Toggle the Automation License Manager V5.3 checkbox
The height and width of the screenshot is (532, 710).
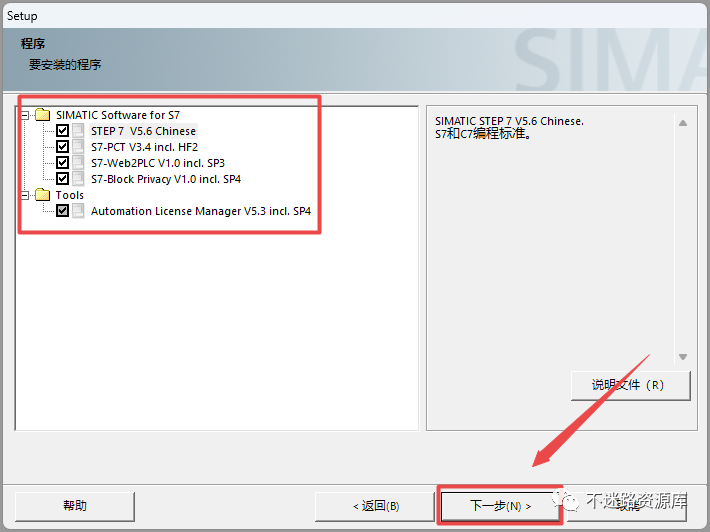pyautogui.click(x=62, y=211)
